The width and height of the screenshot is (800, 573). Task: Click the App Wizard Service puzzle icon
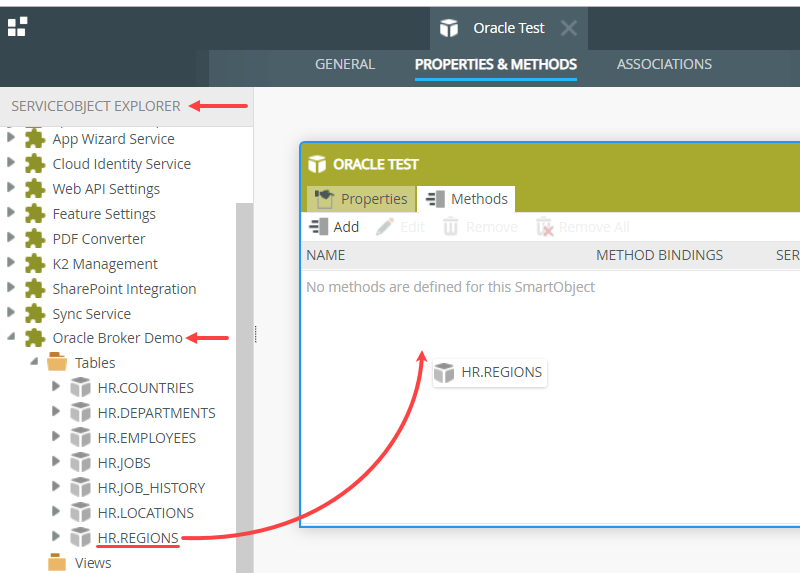coord(35,138)
